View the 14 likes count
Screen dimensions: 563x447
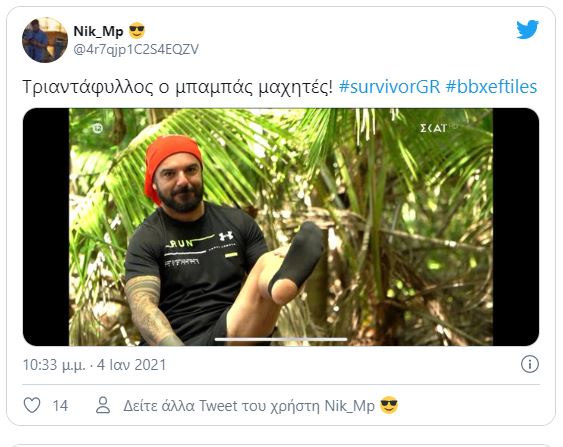[x=60, y=406]
